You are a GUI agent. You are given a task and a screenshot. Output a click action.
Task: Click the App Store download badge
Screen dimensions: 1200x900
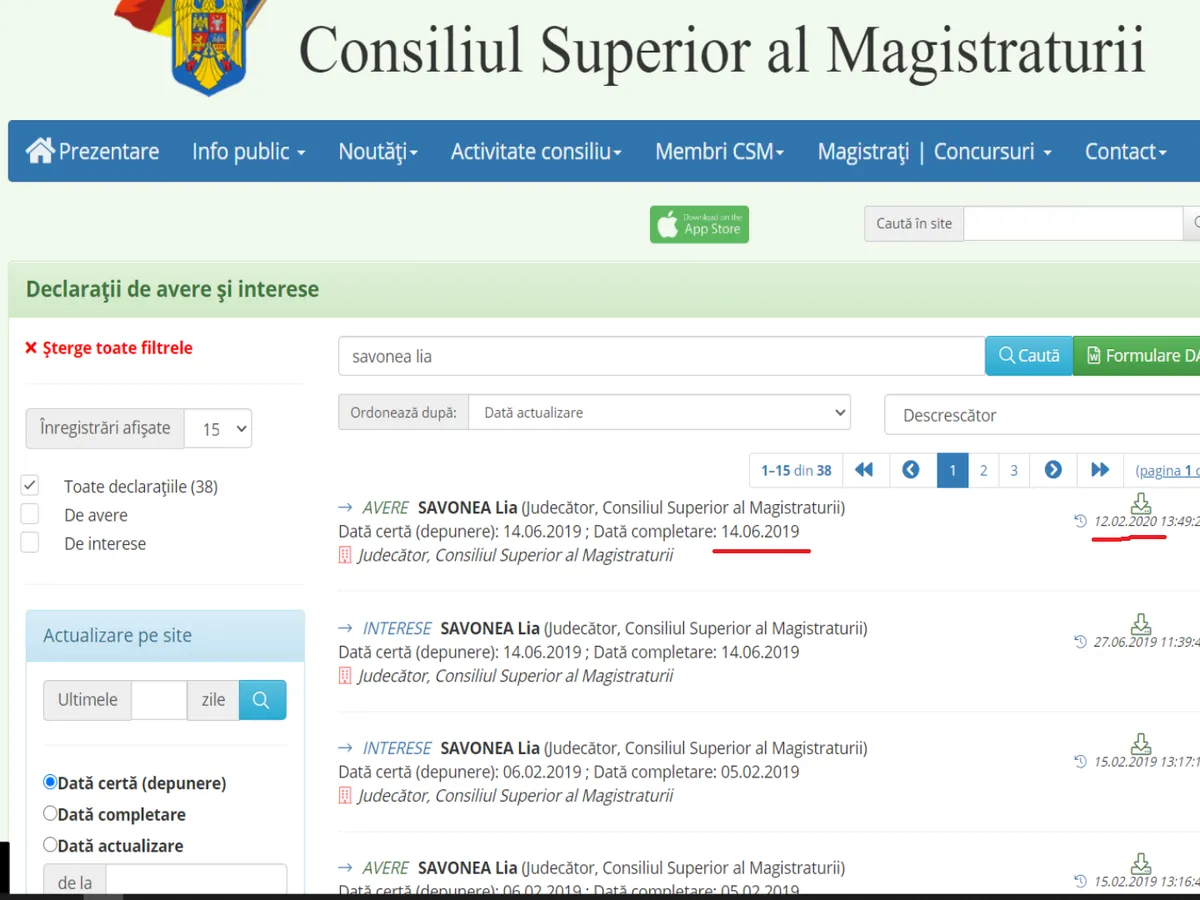[699, 225]
